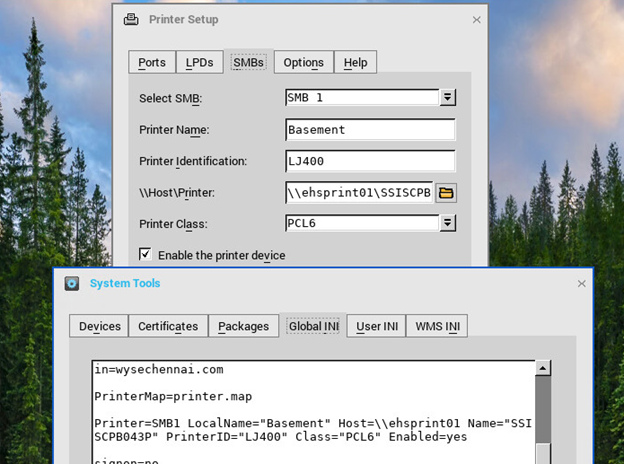624x464 pixels.
Task: Click the System Tools gear icon in title bar
Action: (72, 283)
